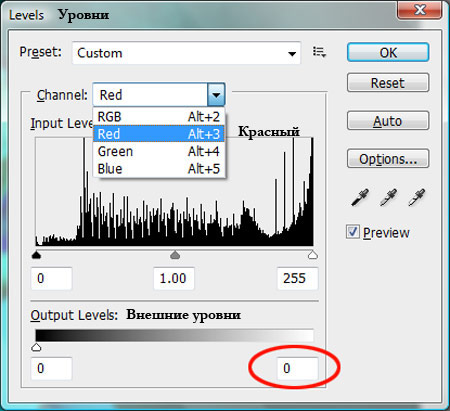Click the input midtone gray slider handle
Image resolution: width=450 pixels, height=411 pixels.
[175, 255]
